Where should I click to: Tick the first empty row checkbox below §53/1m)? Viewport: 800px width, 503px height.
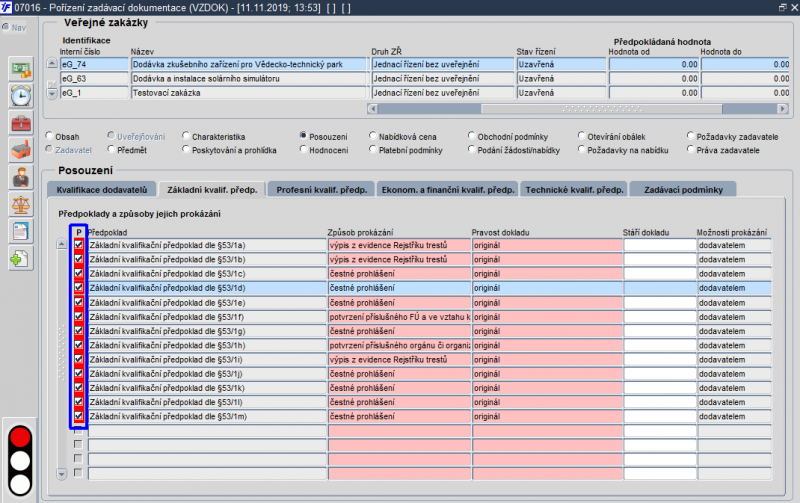pyautogui.click(x=78, y=431)
